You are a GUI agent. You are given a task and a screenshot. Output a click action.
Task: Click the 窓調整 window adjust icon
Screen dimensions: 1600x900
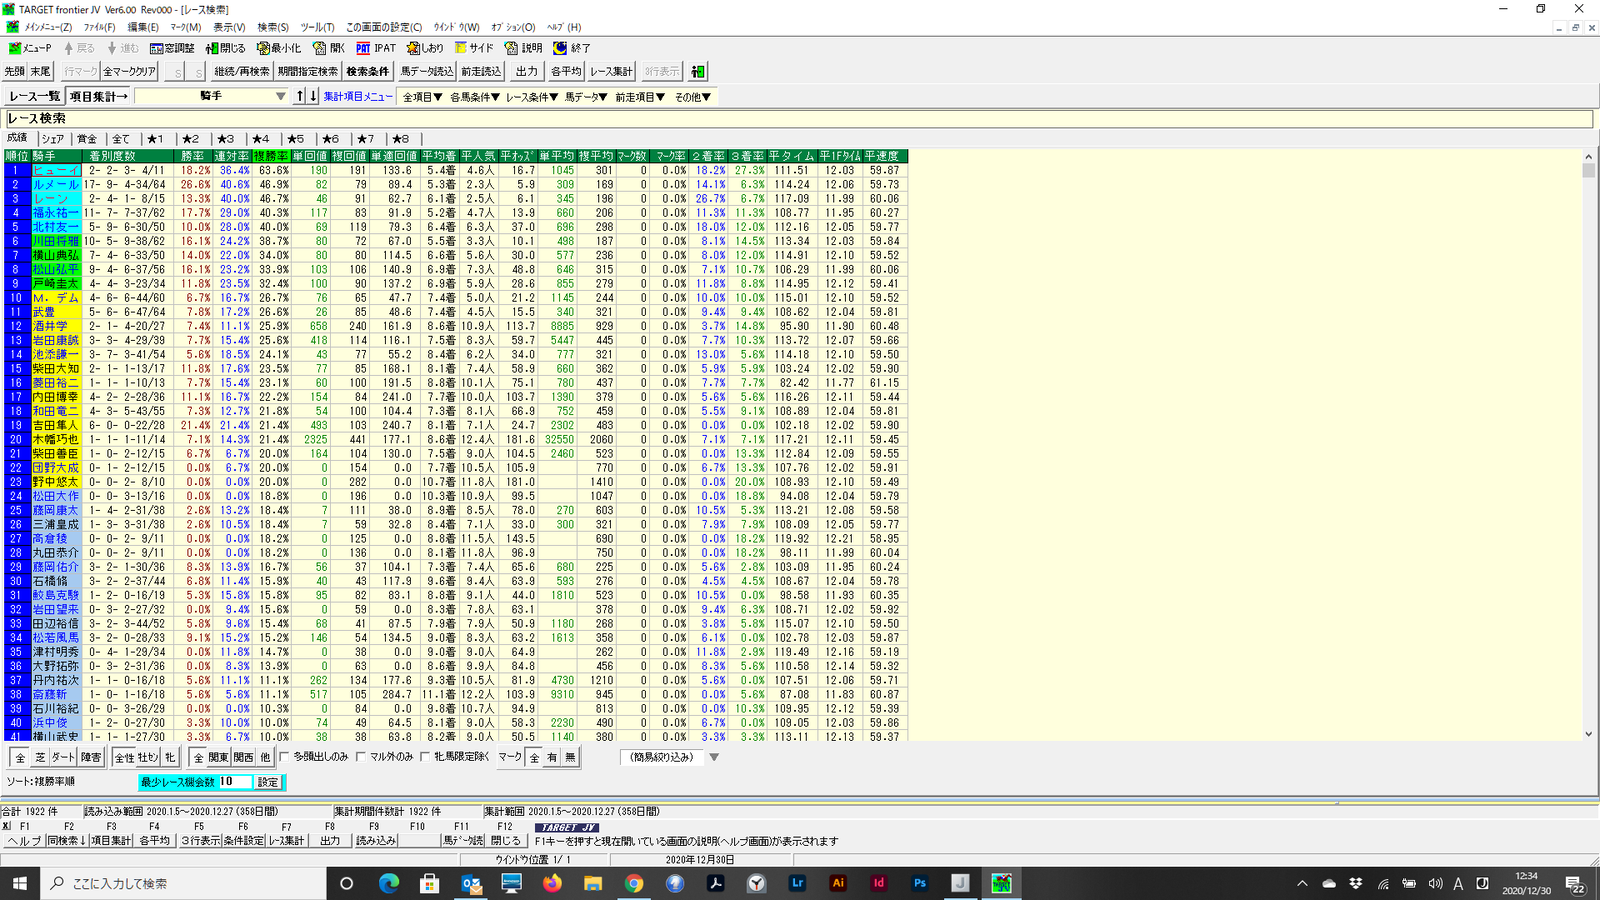172,48
